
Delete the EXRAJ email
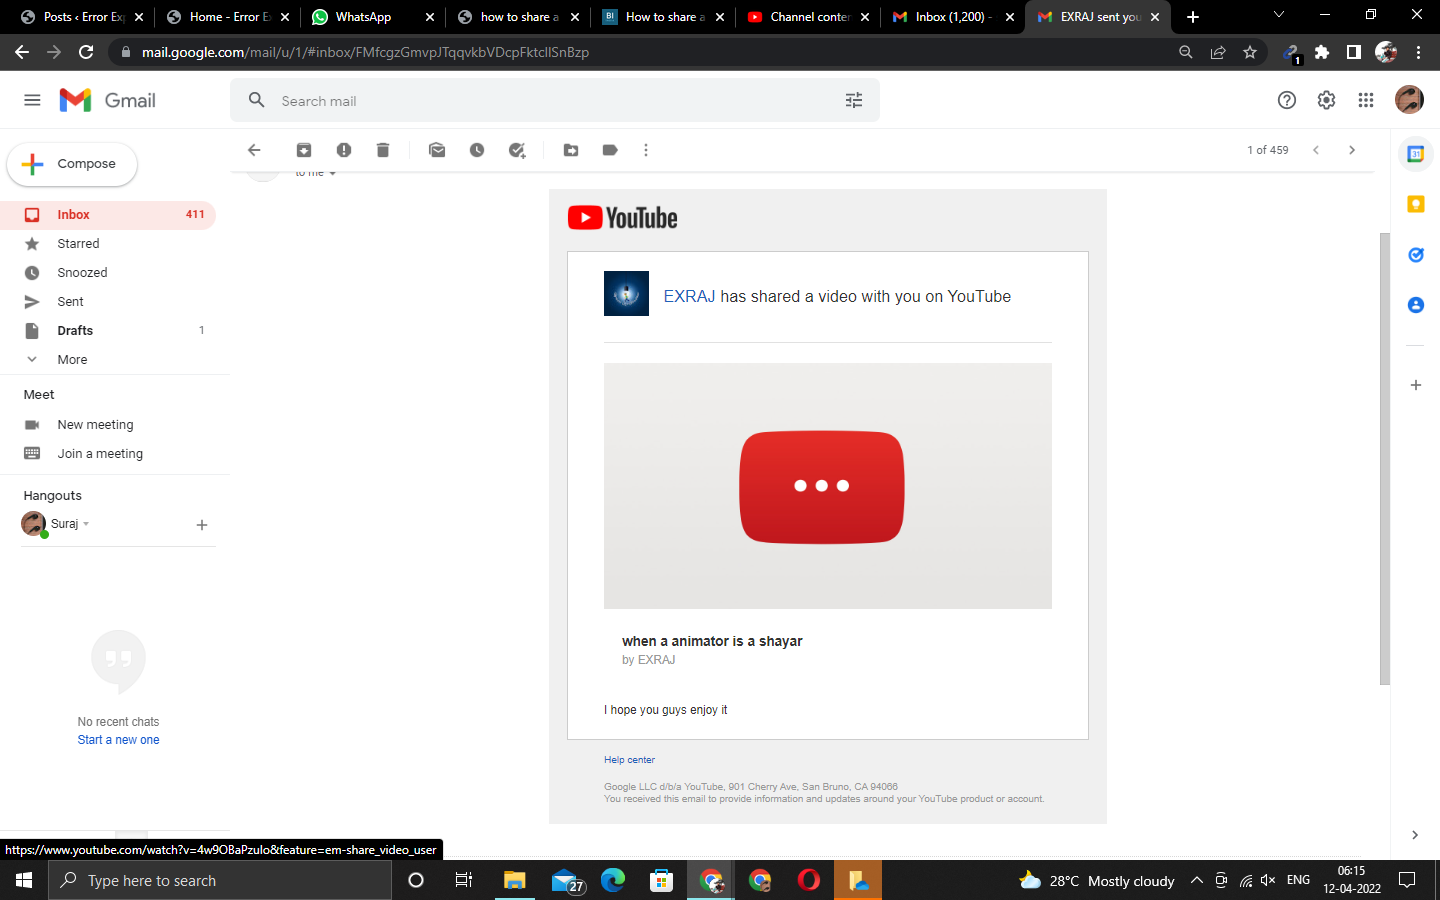382,149
